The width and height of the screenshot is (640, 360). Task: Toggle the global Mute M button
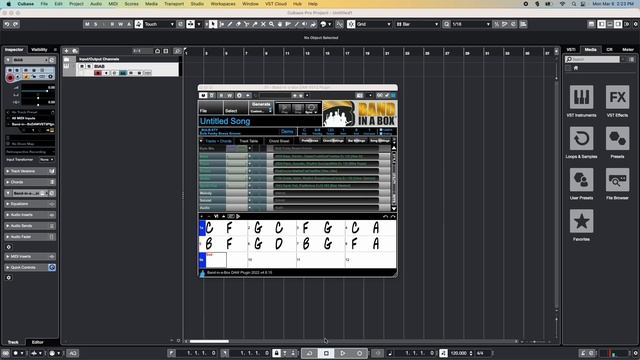[x=87, y=24]
